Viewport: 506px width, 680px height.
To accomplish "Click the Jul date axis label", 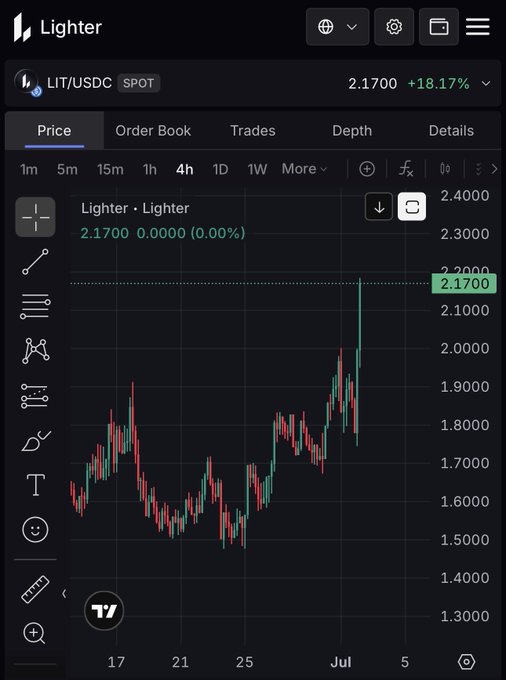I will click(x=341, y=662).
